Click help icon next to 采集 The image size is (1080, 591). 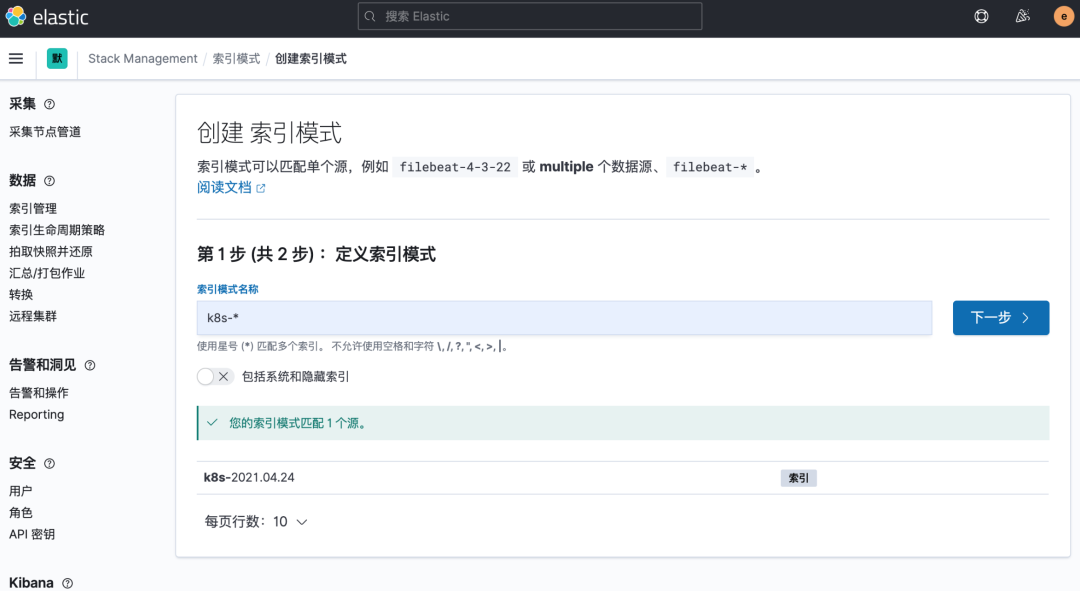[50, 104]
